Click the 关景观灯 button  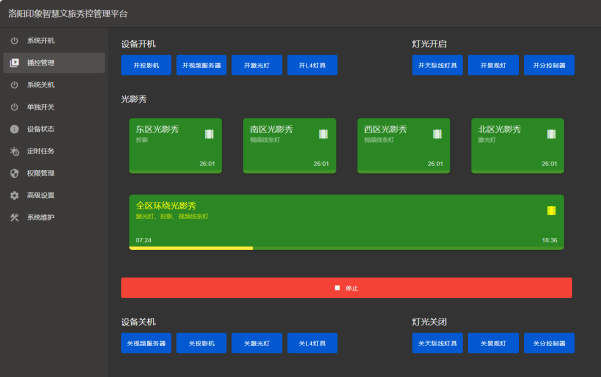pos(493,343)
